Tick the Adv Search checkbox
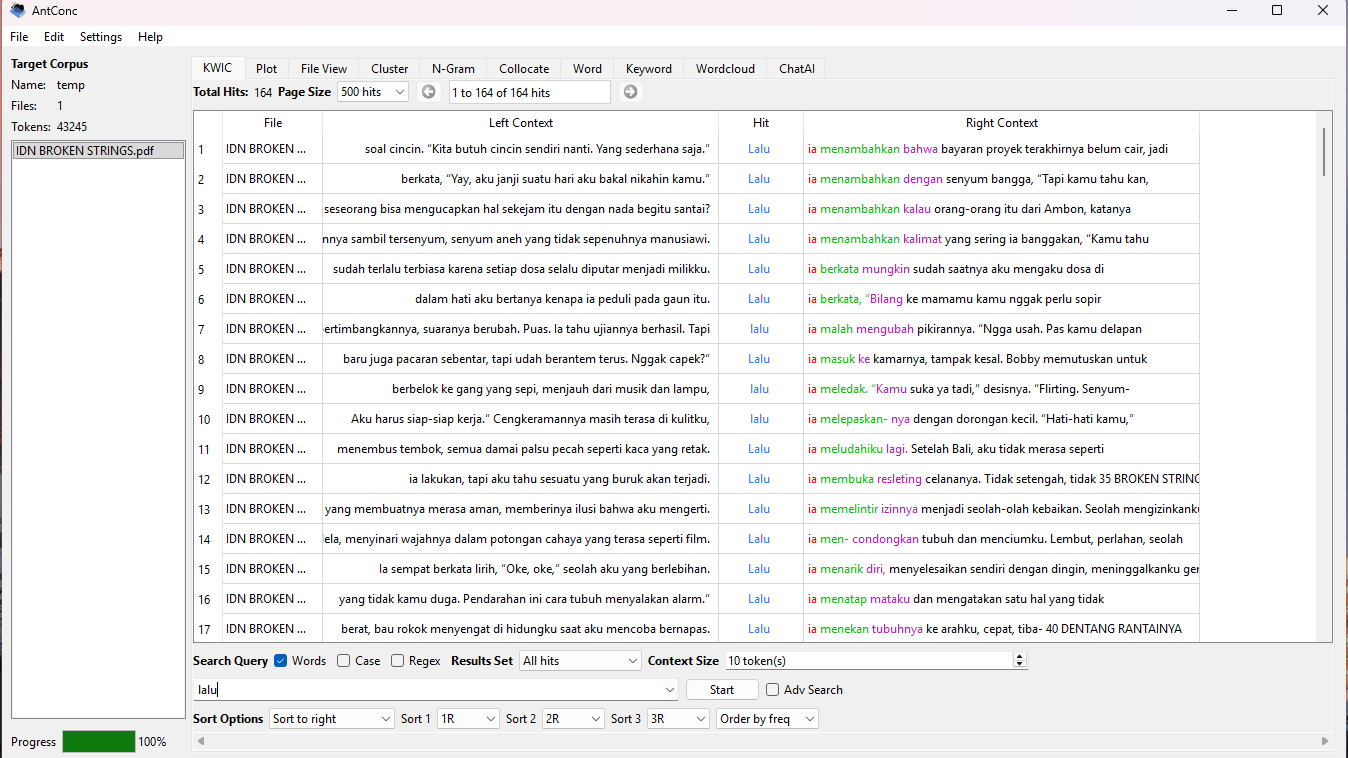The width and height of the screenshot is (1348, 758). pyautogui.click(x=773, y=690)
